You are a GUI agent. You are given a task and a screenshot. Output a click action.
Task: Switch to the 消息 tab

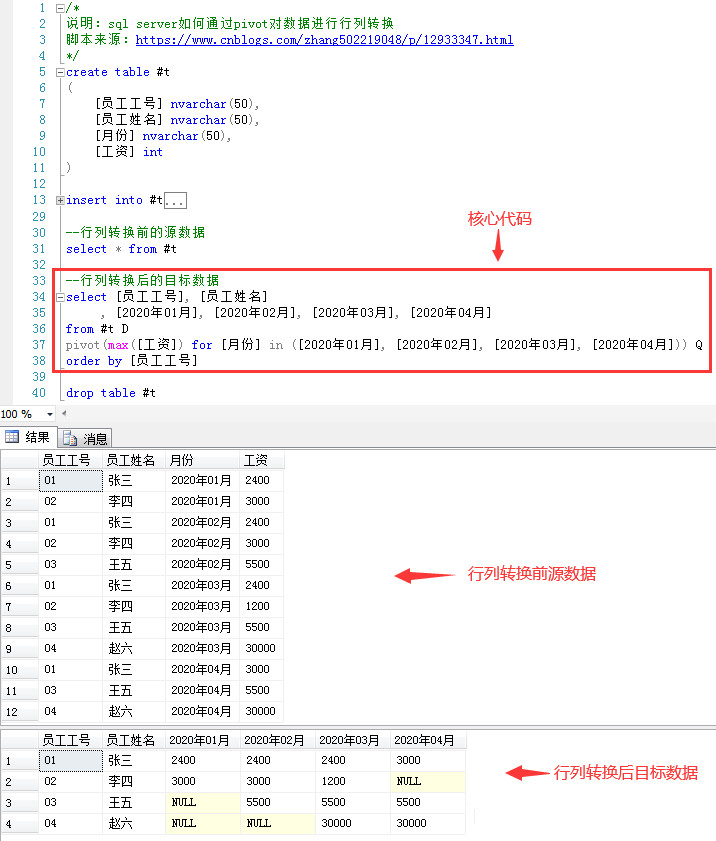tap(85, 439)
